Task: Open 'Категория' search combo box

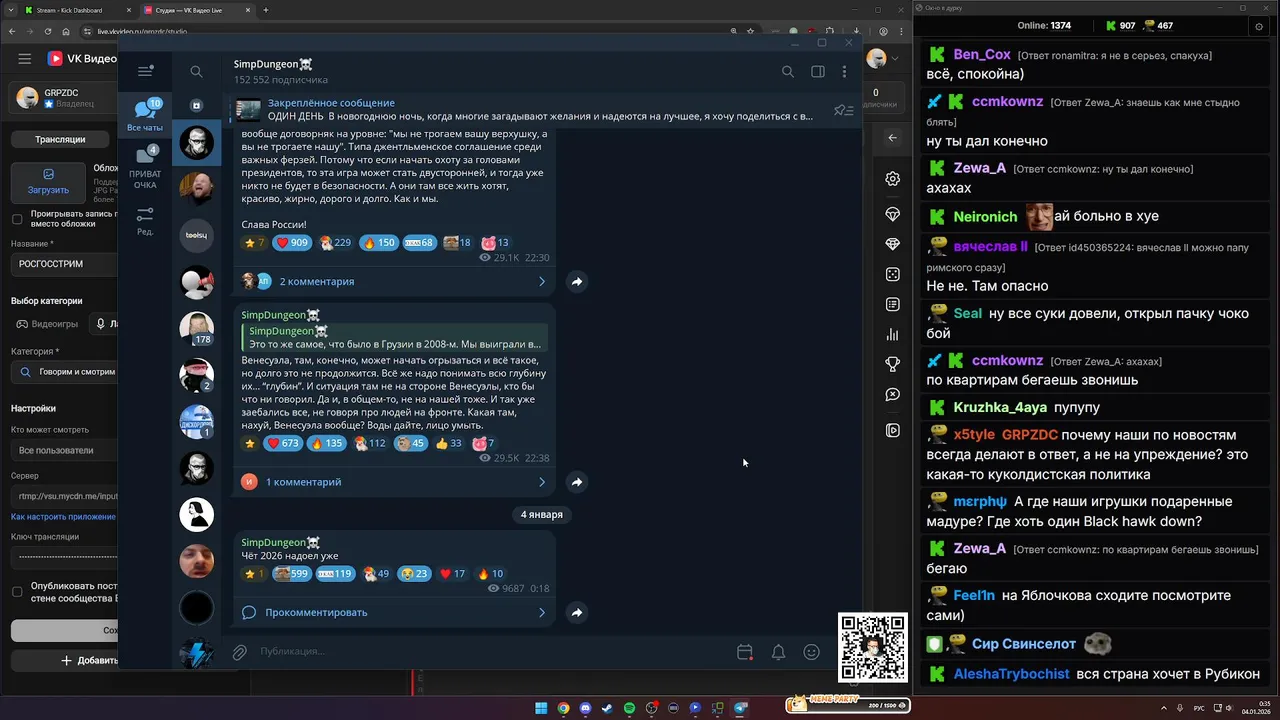Action: [64, 371]
